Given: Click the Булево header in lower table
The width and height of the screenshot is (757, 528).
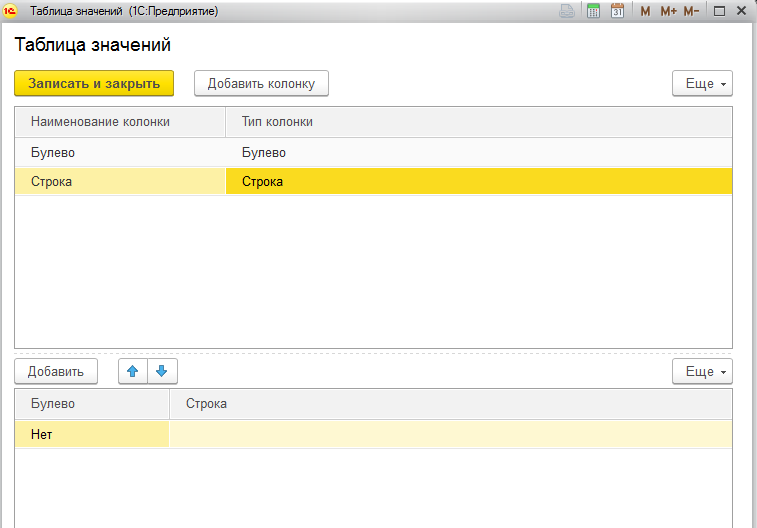Looking at the screenshot, I should click(x=92, y=404).
